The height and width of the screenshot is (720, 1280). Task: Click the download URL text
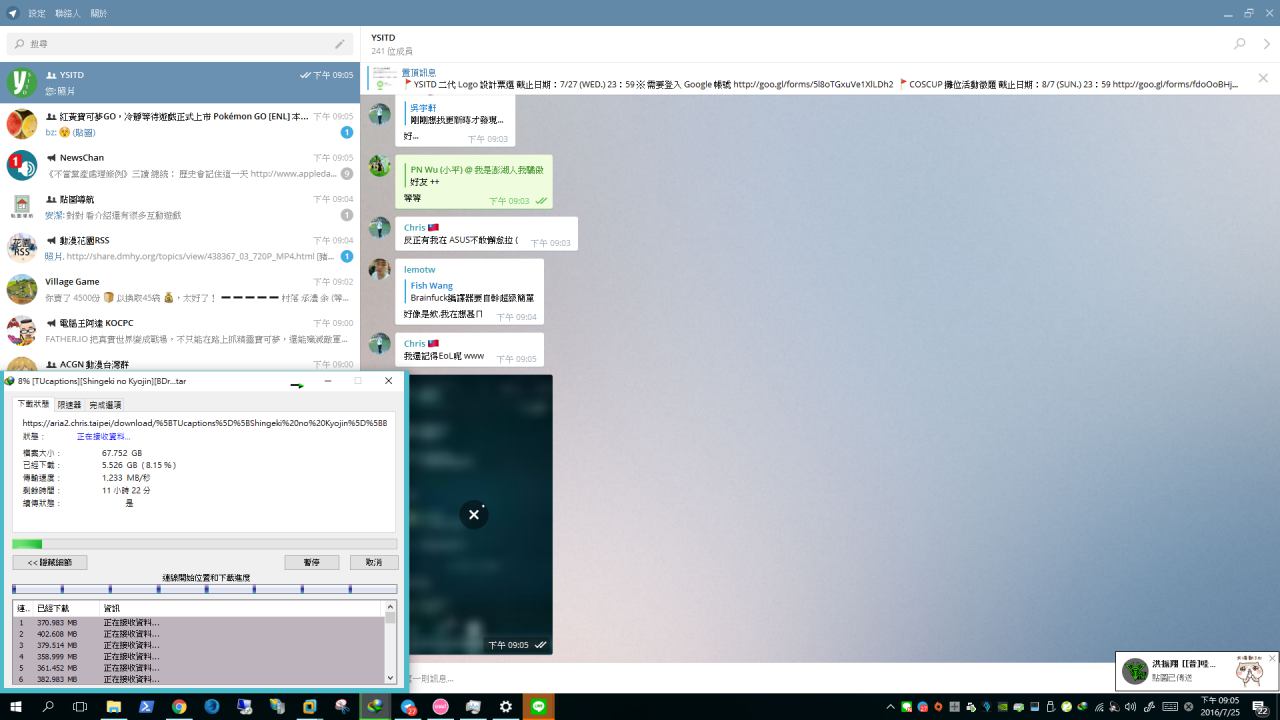205,423
